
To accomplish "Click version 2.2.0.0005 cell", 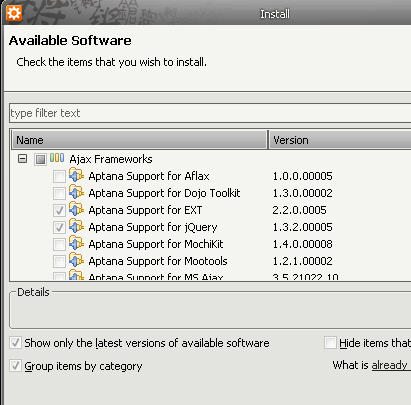I will 299,210.
